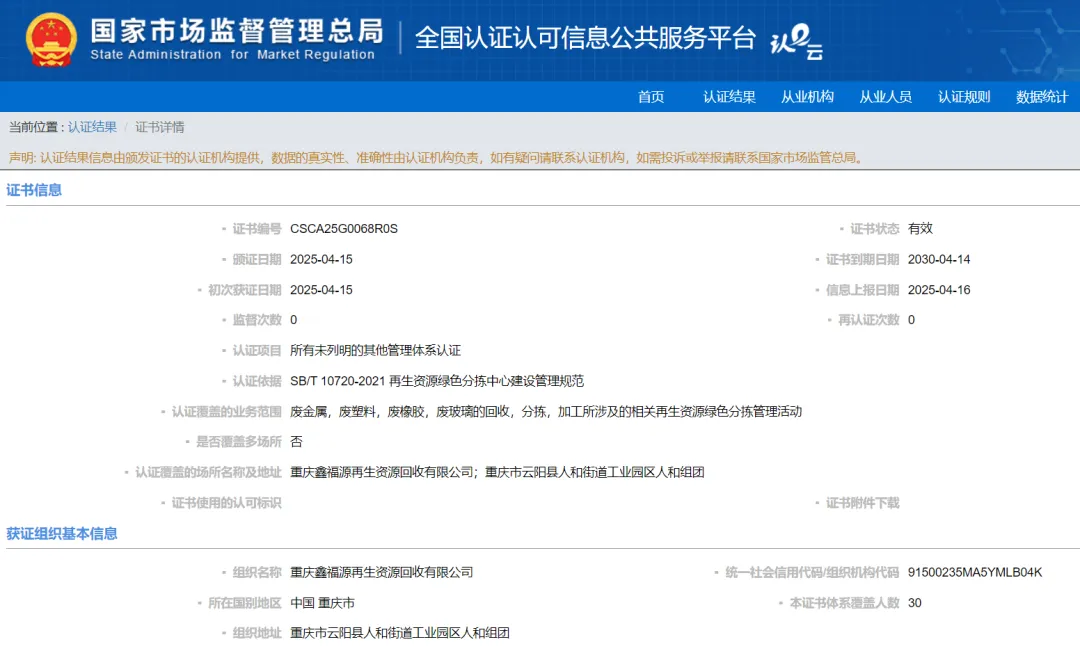Go to 从业机构 in the navigation bar

pyautogui.click(x=807, y=97)
